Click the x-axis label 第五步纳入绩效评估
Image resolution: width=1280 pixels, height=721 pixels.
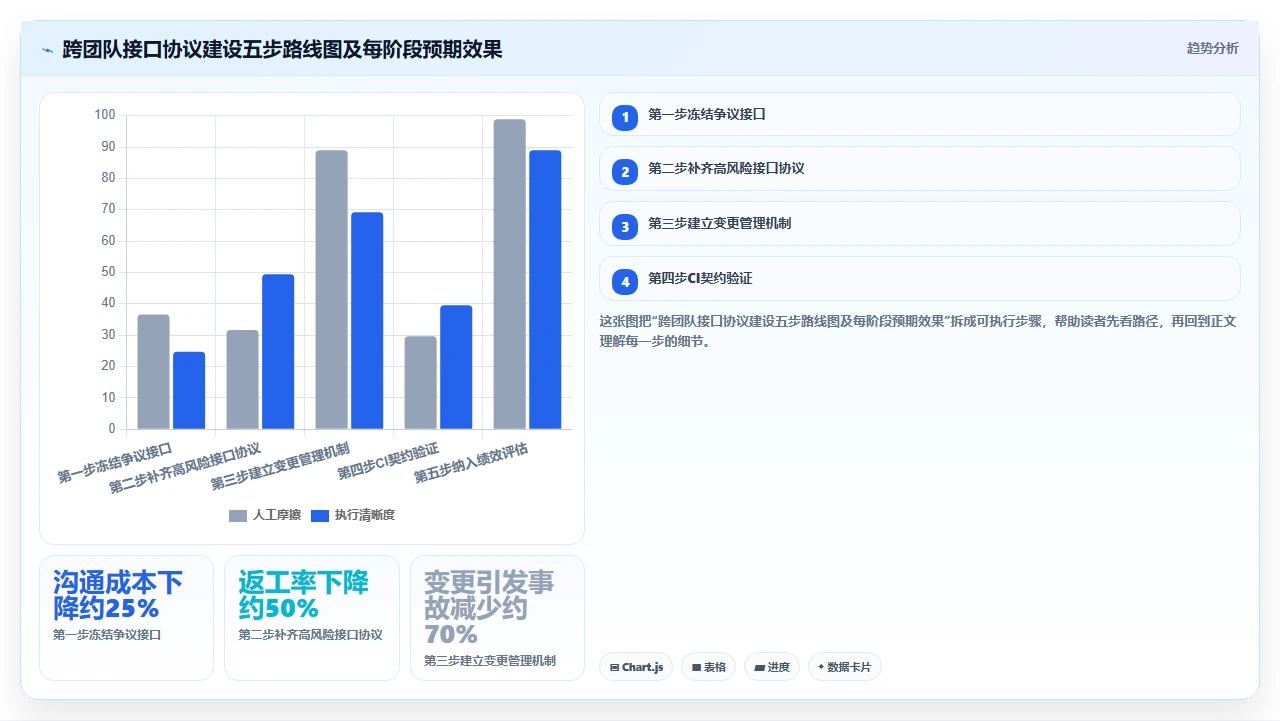click(x=471, y=463)
